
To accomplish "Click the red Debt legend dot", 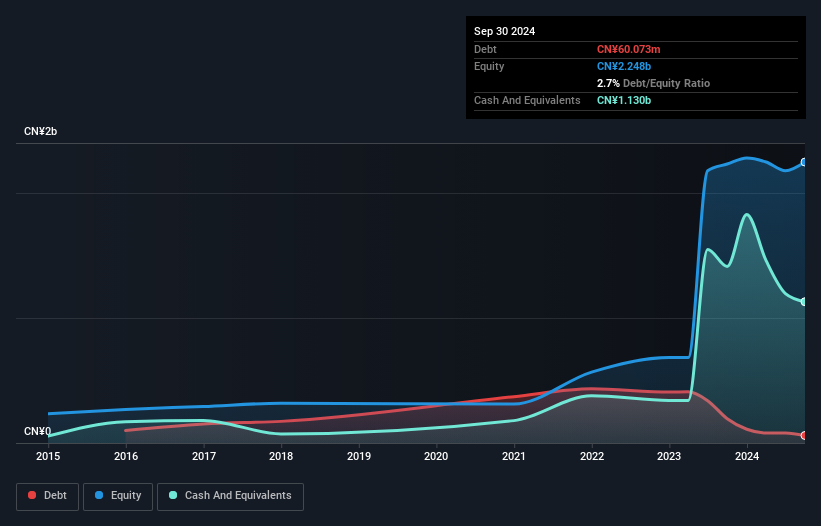I will (32, 495).
